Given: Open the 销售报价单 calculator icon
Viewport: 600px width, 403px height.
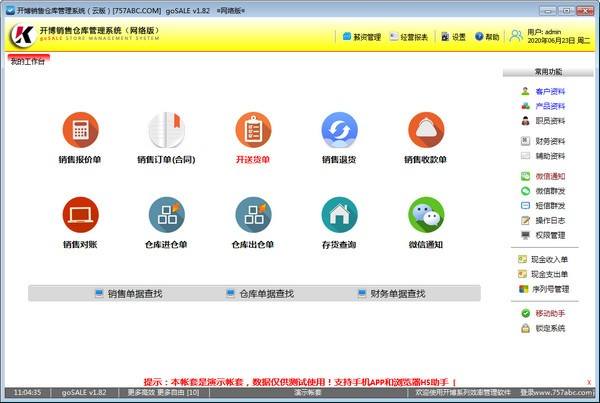Looking at the screenshot, I should (x=81, y=129).
